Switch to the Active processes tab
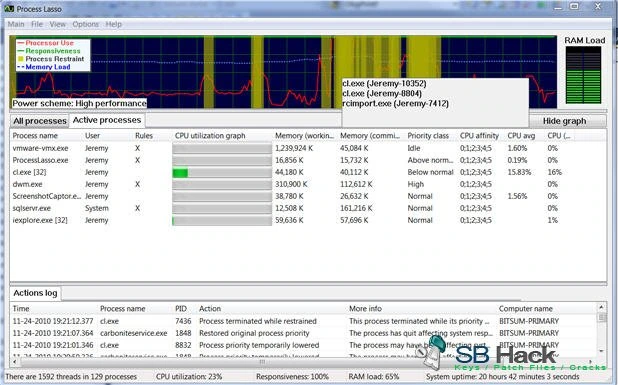Image resolution: width=618 pixels, height=385 pixels. pos(107,120)
